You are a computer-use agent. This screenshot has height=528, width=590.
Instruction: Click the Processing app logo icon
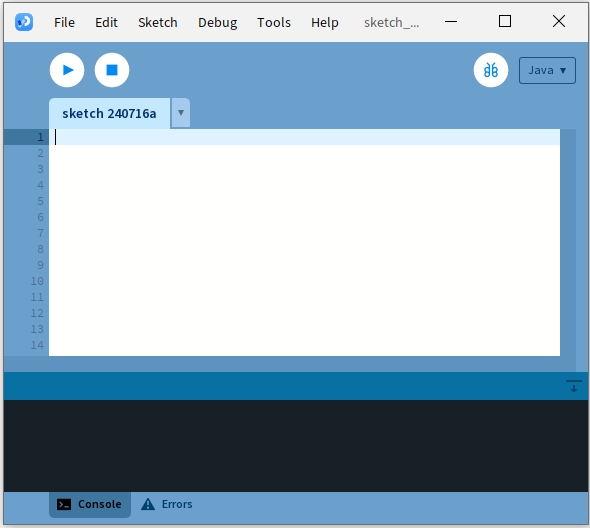(x=24, y=22)
